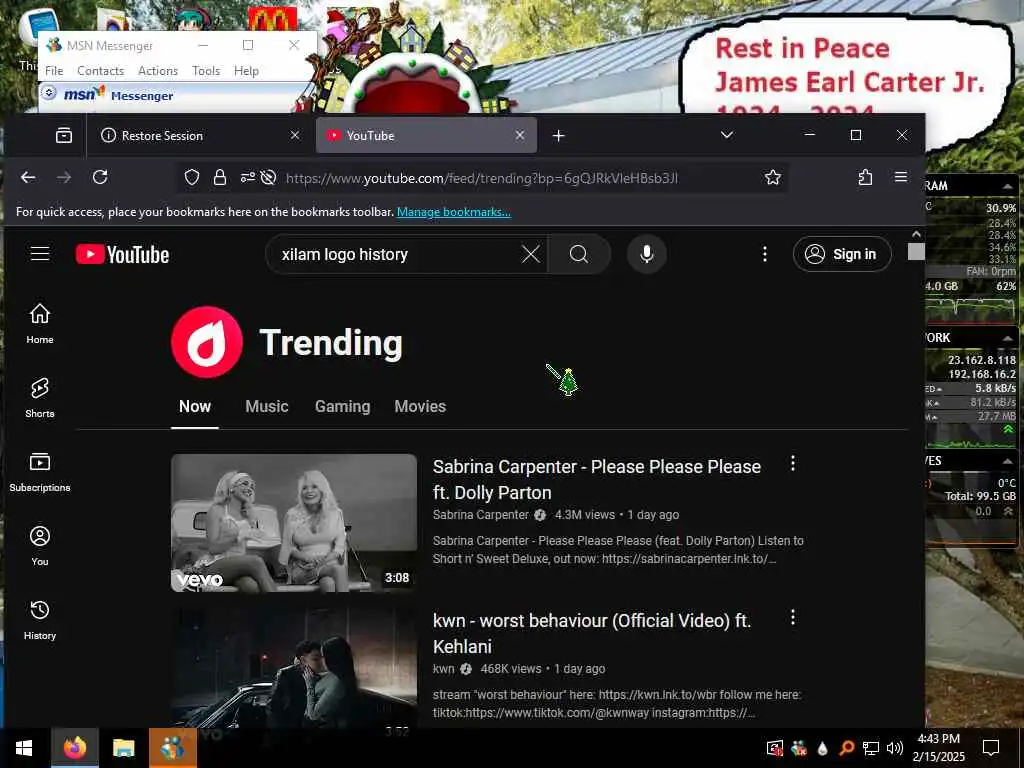Open File Explorer from the taskbar

point(123,748)
